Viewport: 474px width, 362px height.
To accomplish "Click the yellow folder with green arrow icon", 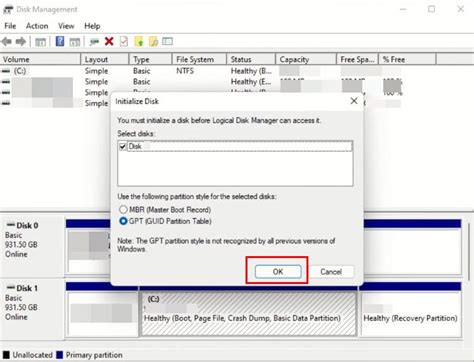I will (139, 41).
